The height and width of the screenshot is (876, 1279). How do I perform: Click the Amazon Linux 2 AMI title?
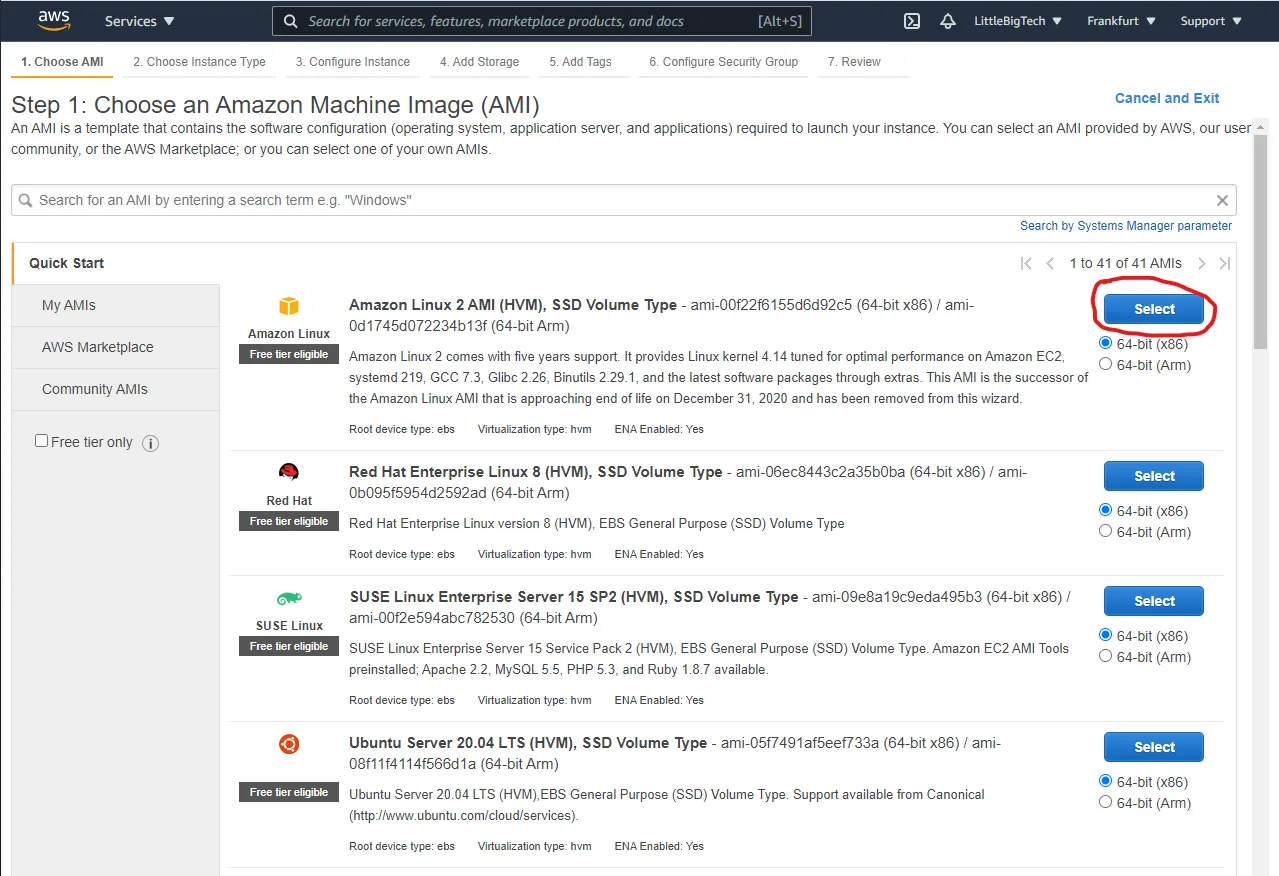click(513, 305)
